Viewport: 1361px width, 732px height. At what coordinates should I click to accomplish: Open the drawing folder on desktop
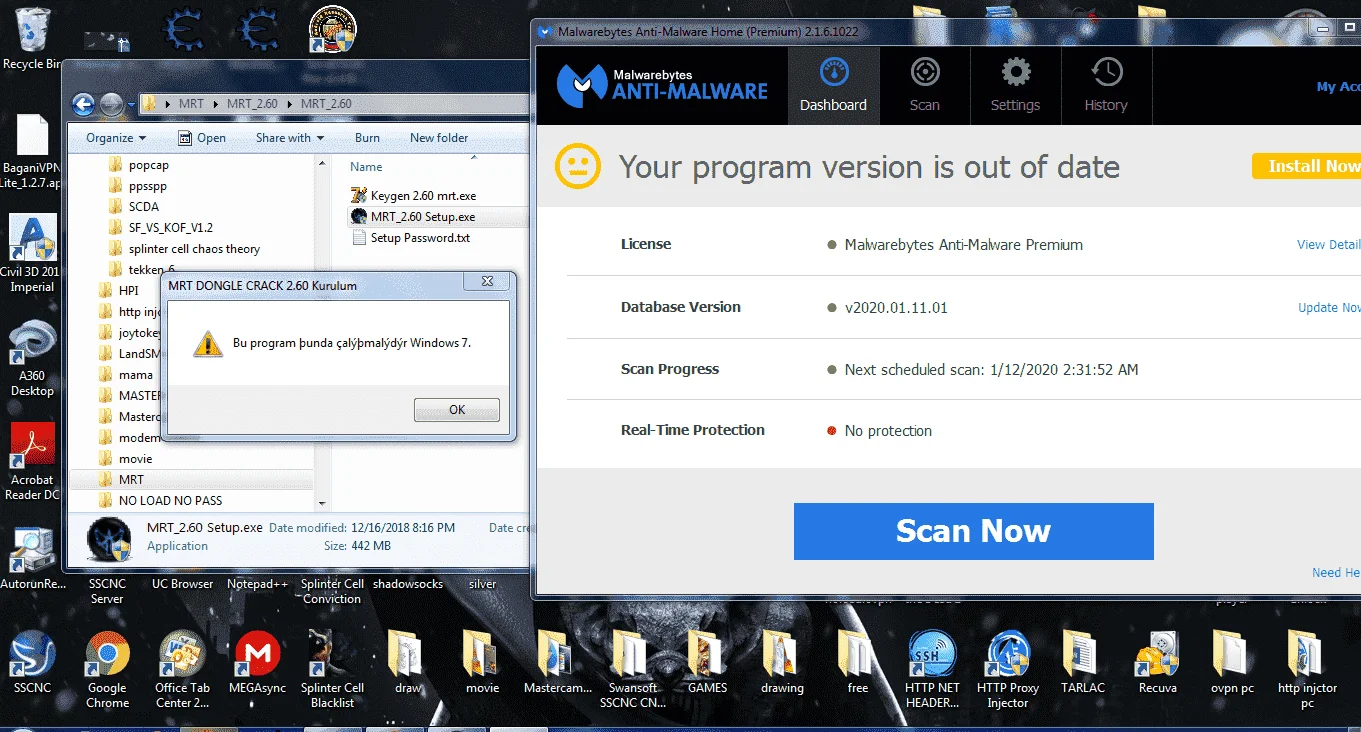[782, 663]
